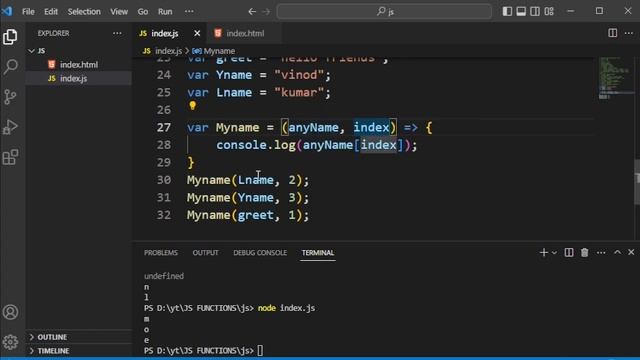Click the editor vertical scrollbar

click(x=637, y=182)
